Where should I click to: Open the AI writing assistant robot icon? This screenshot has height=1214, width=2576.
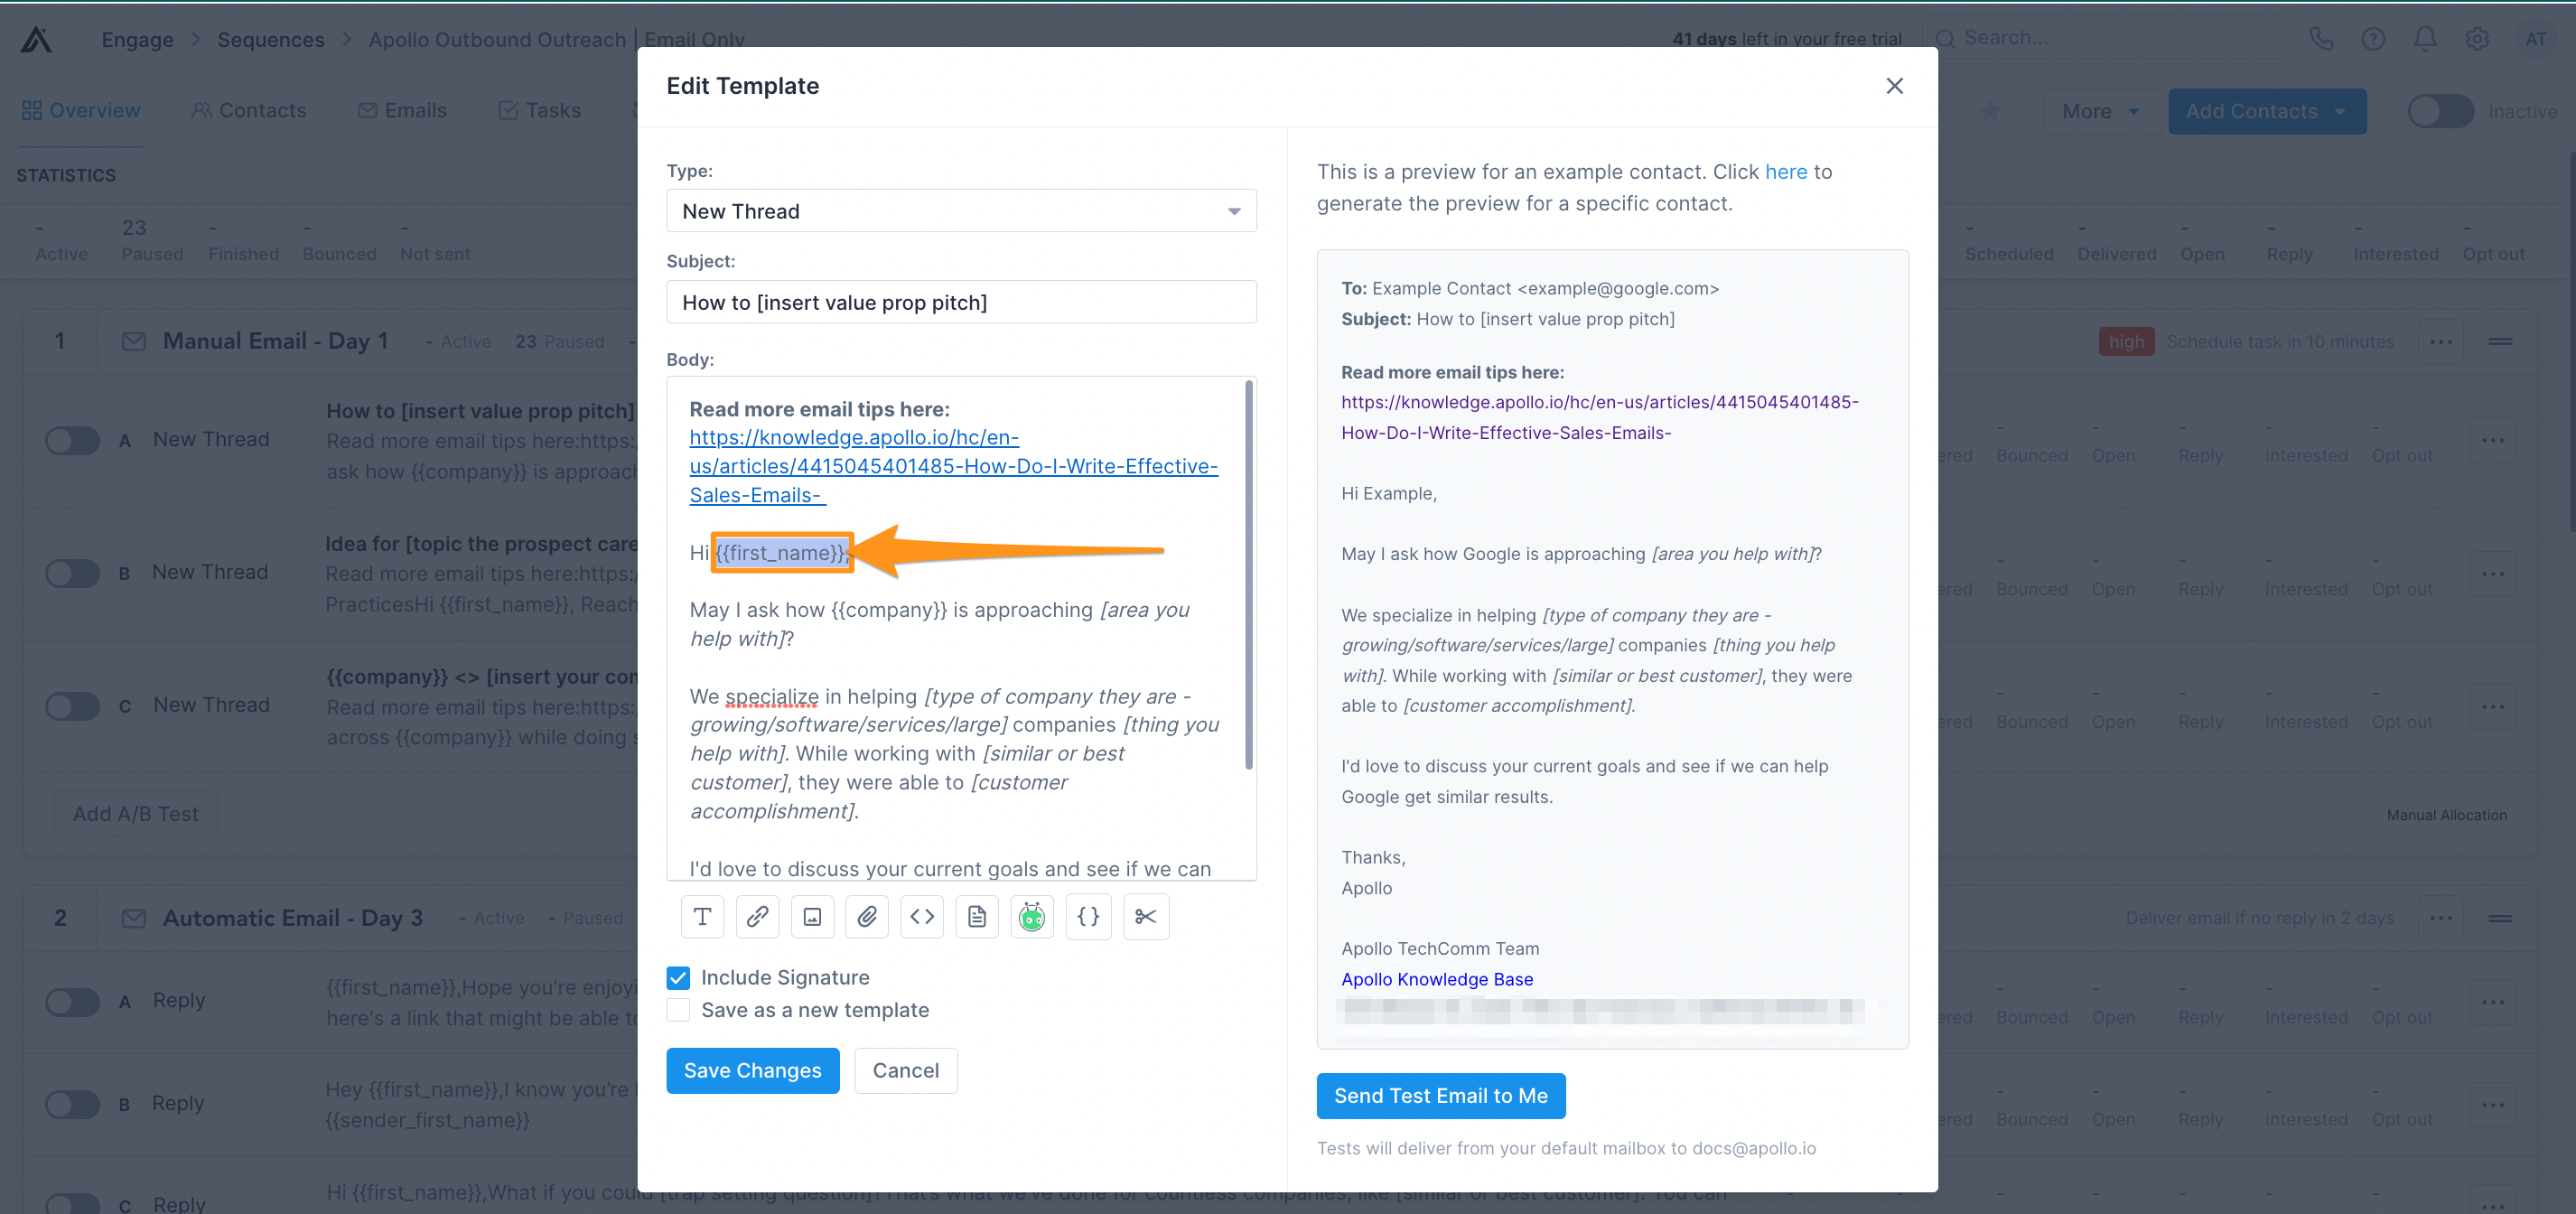(1032, 916)
